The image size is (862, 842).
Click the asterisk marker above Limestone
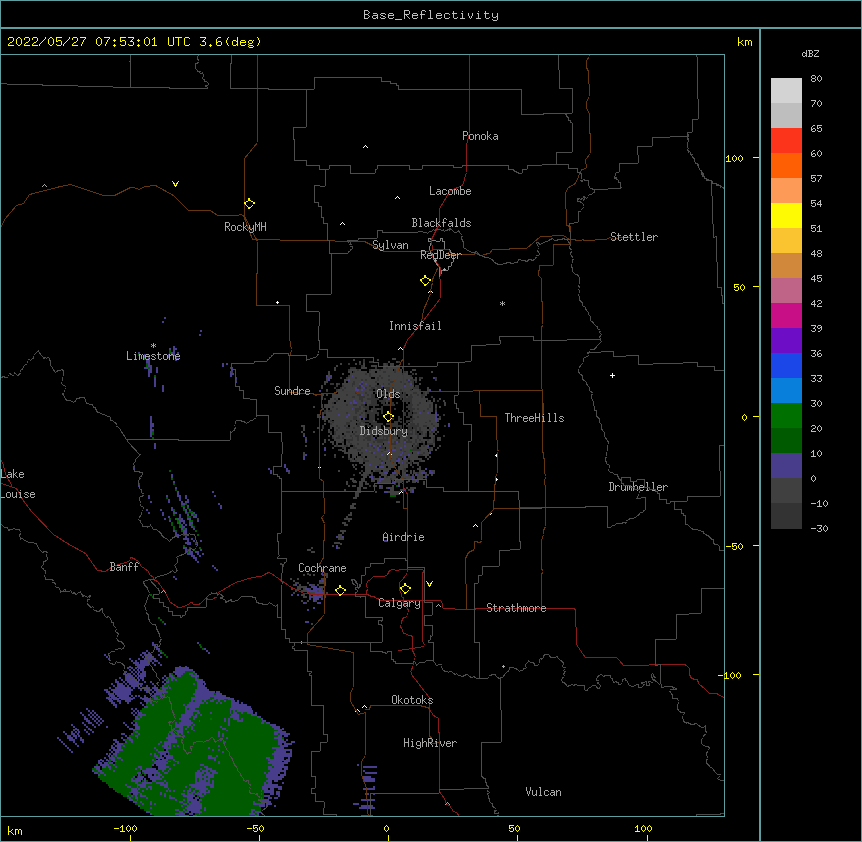pos(153,346)
